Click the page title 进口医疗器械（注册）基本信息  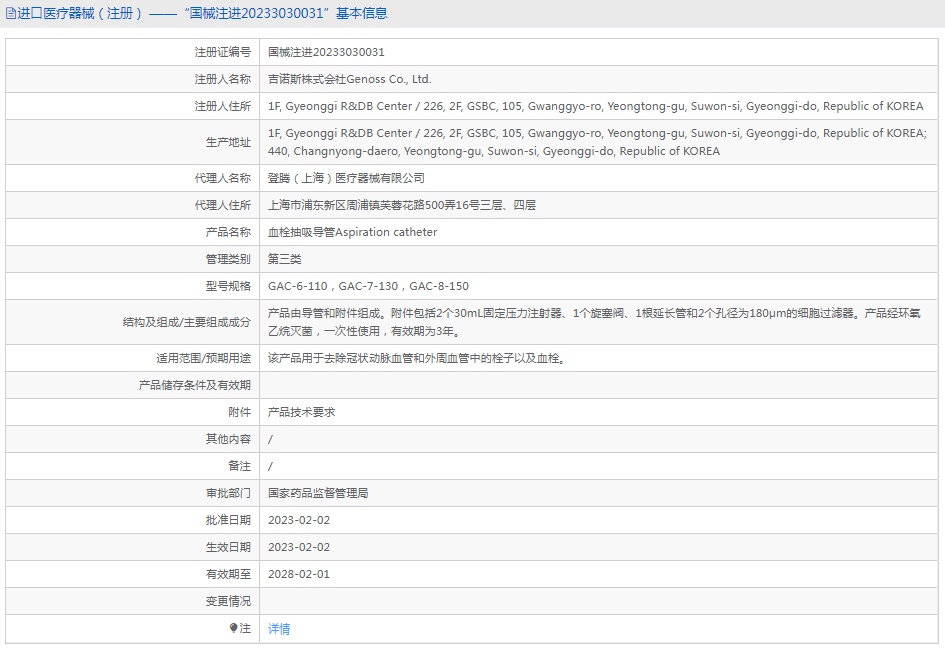click(202, 13)
